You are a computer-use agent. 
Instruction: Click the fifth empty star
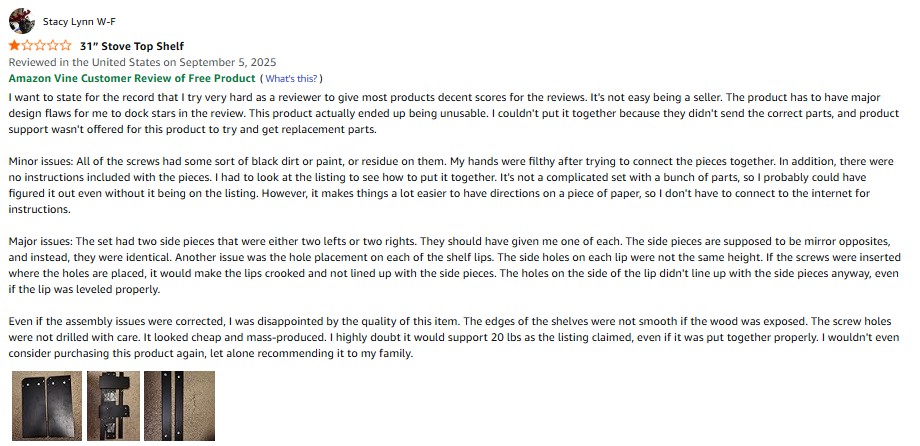click(x=66, y=46)
